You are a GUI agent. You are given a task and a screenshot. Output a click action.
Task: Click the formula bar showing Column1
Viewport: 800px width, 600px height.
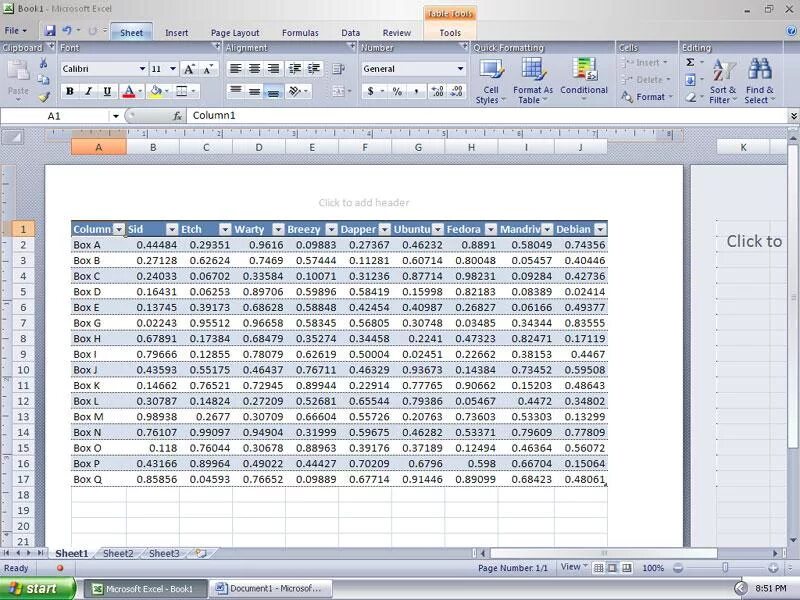(x=487, y=116)
